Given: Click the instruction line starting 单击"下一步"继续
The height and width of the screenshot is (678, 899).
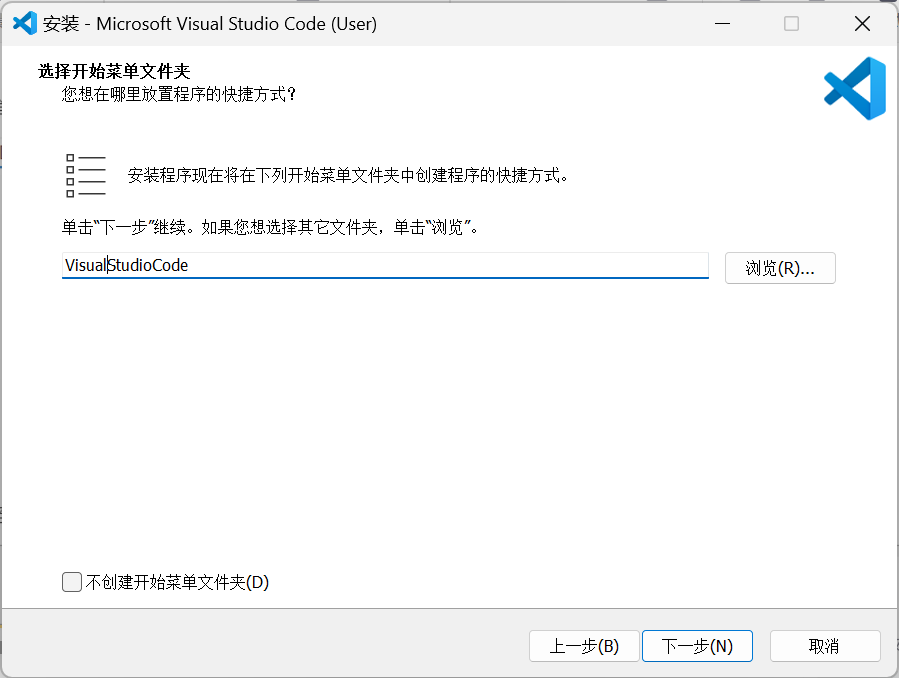Looking at the screenshot, I should coord(269,228).
